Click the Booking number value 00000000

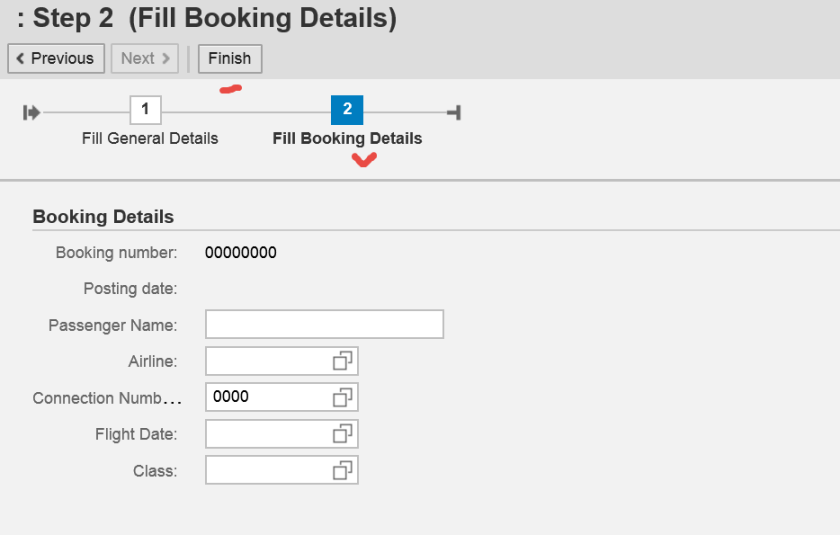tap(241, 253)
